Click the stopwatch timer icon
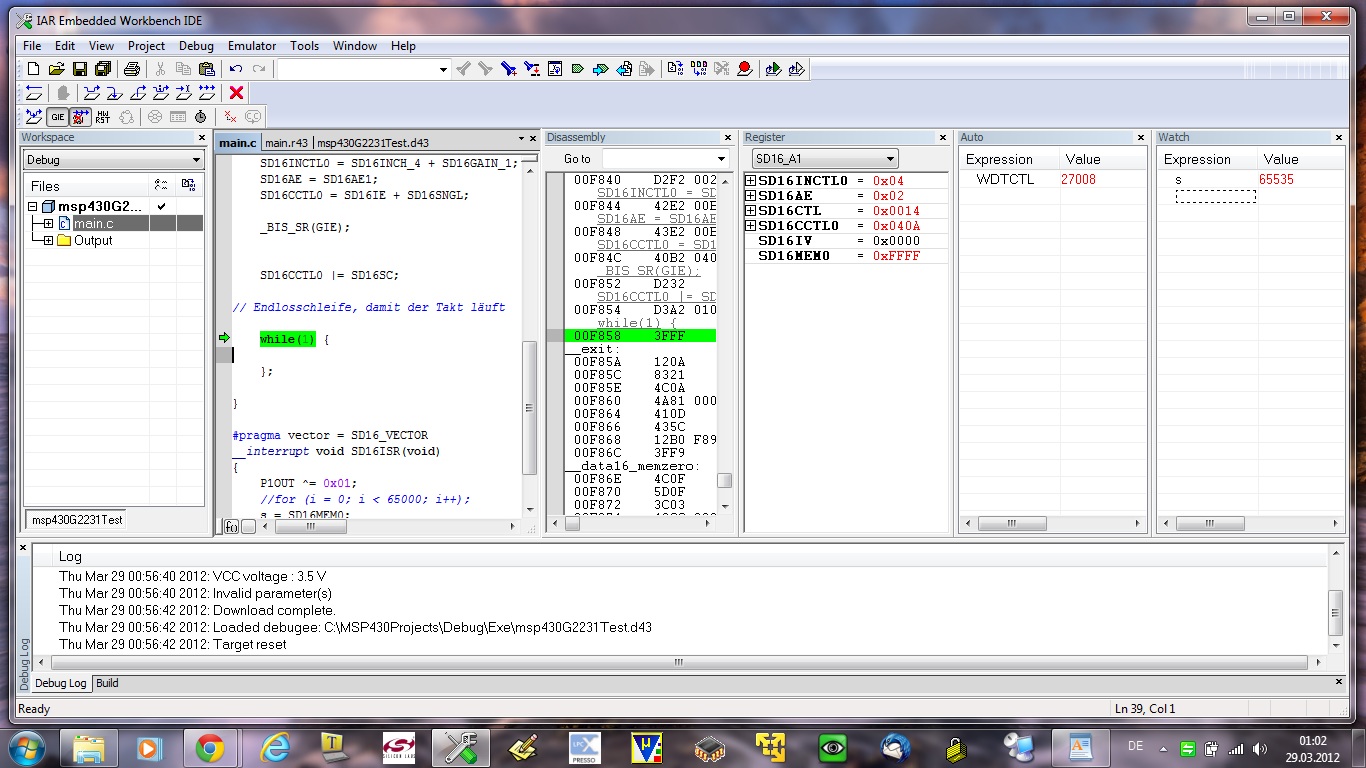The image size is (1366, 768). (x=201, y=117)
